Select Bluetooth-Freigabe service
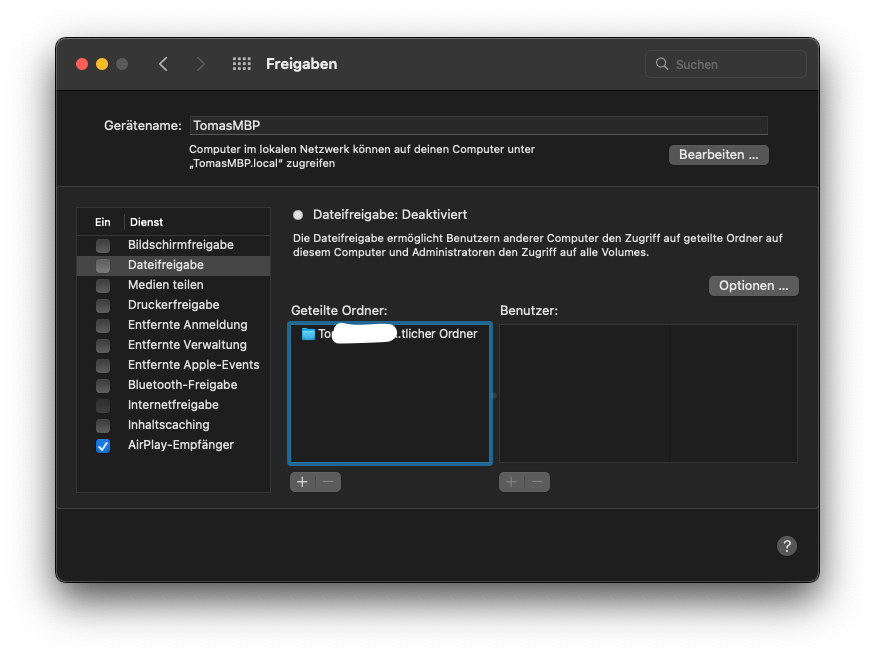The height and width of the screenshot is (656, 875). point(174,385)
